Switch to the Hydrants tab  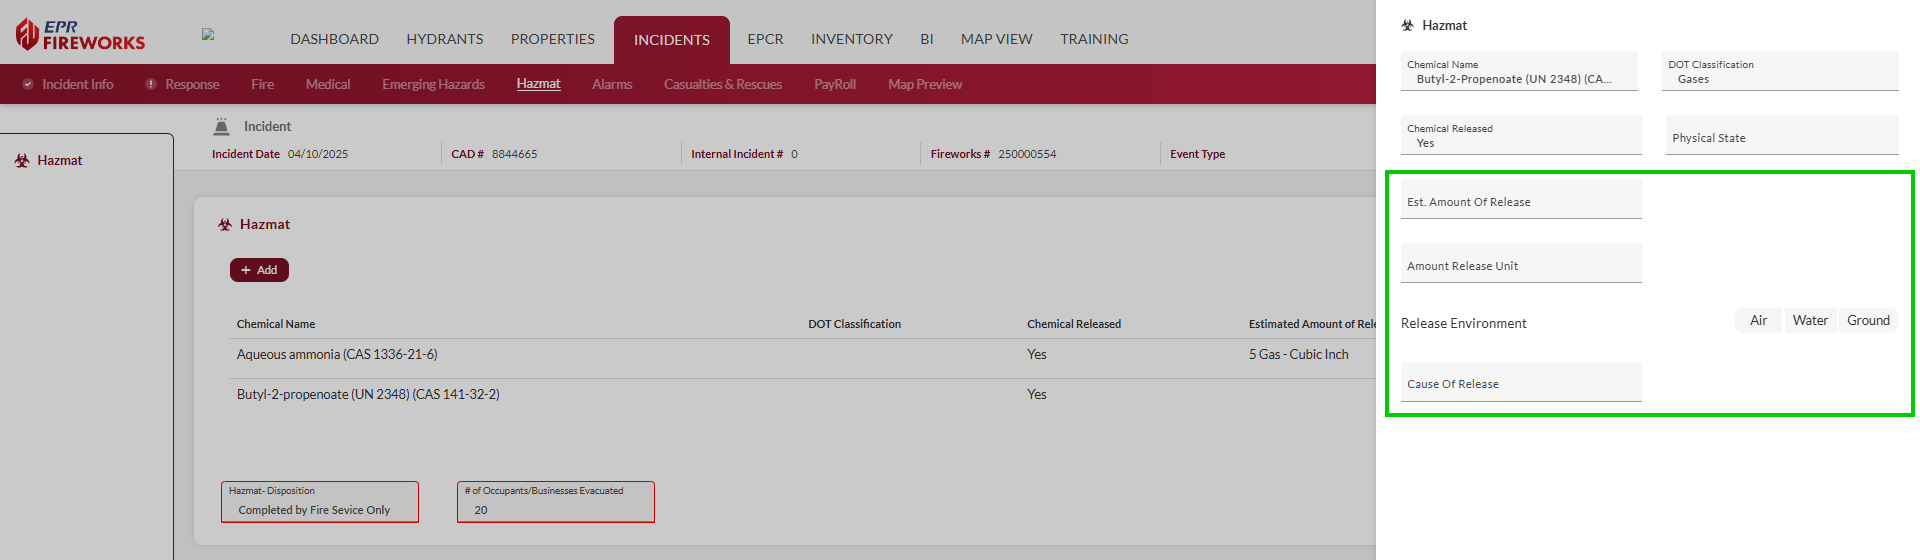tap(444, 39)
